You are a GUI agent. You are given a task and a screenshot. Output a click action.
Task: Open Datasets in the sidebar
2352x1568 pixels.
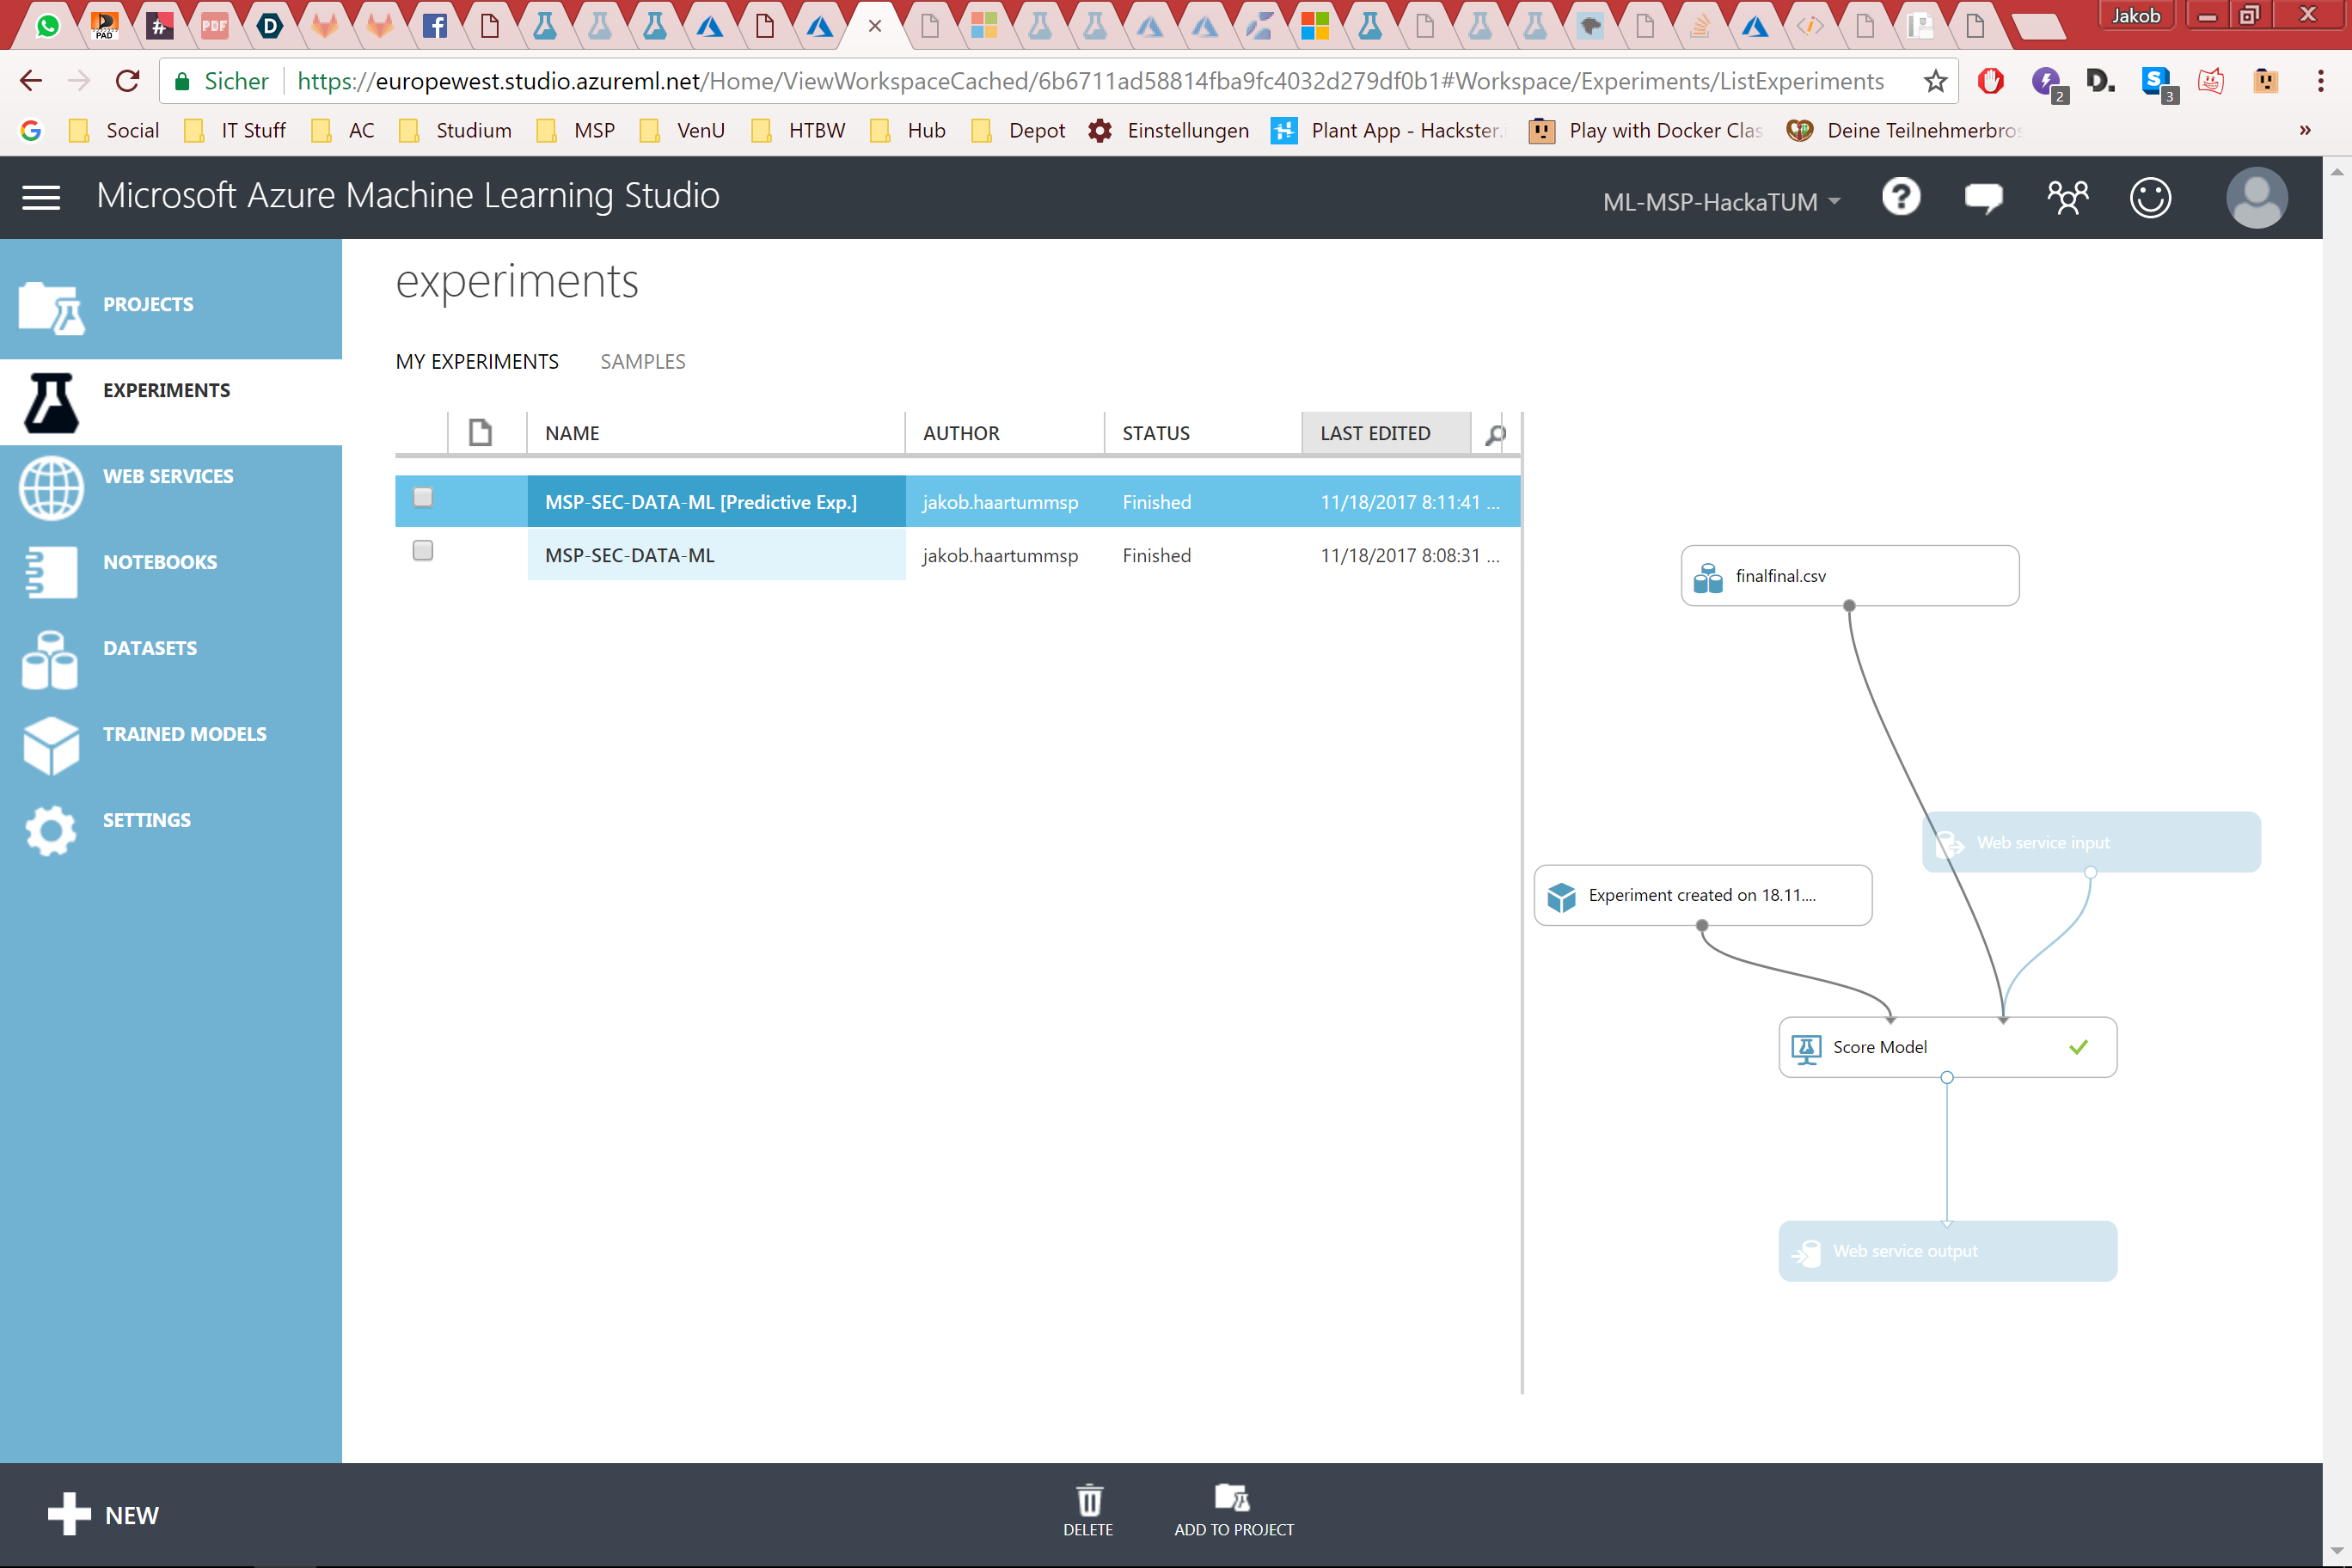pyautogui.click(x=150, y=648)
